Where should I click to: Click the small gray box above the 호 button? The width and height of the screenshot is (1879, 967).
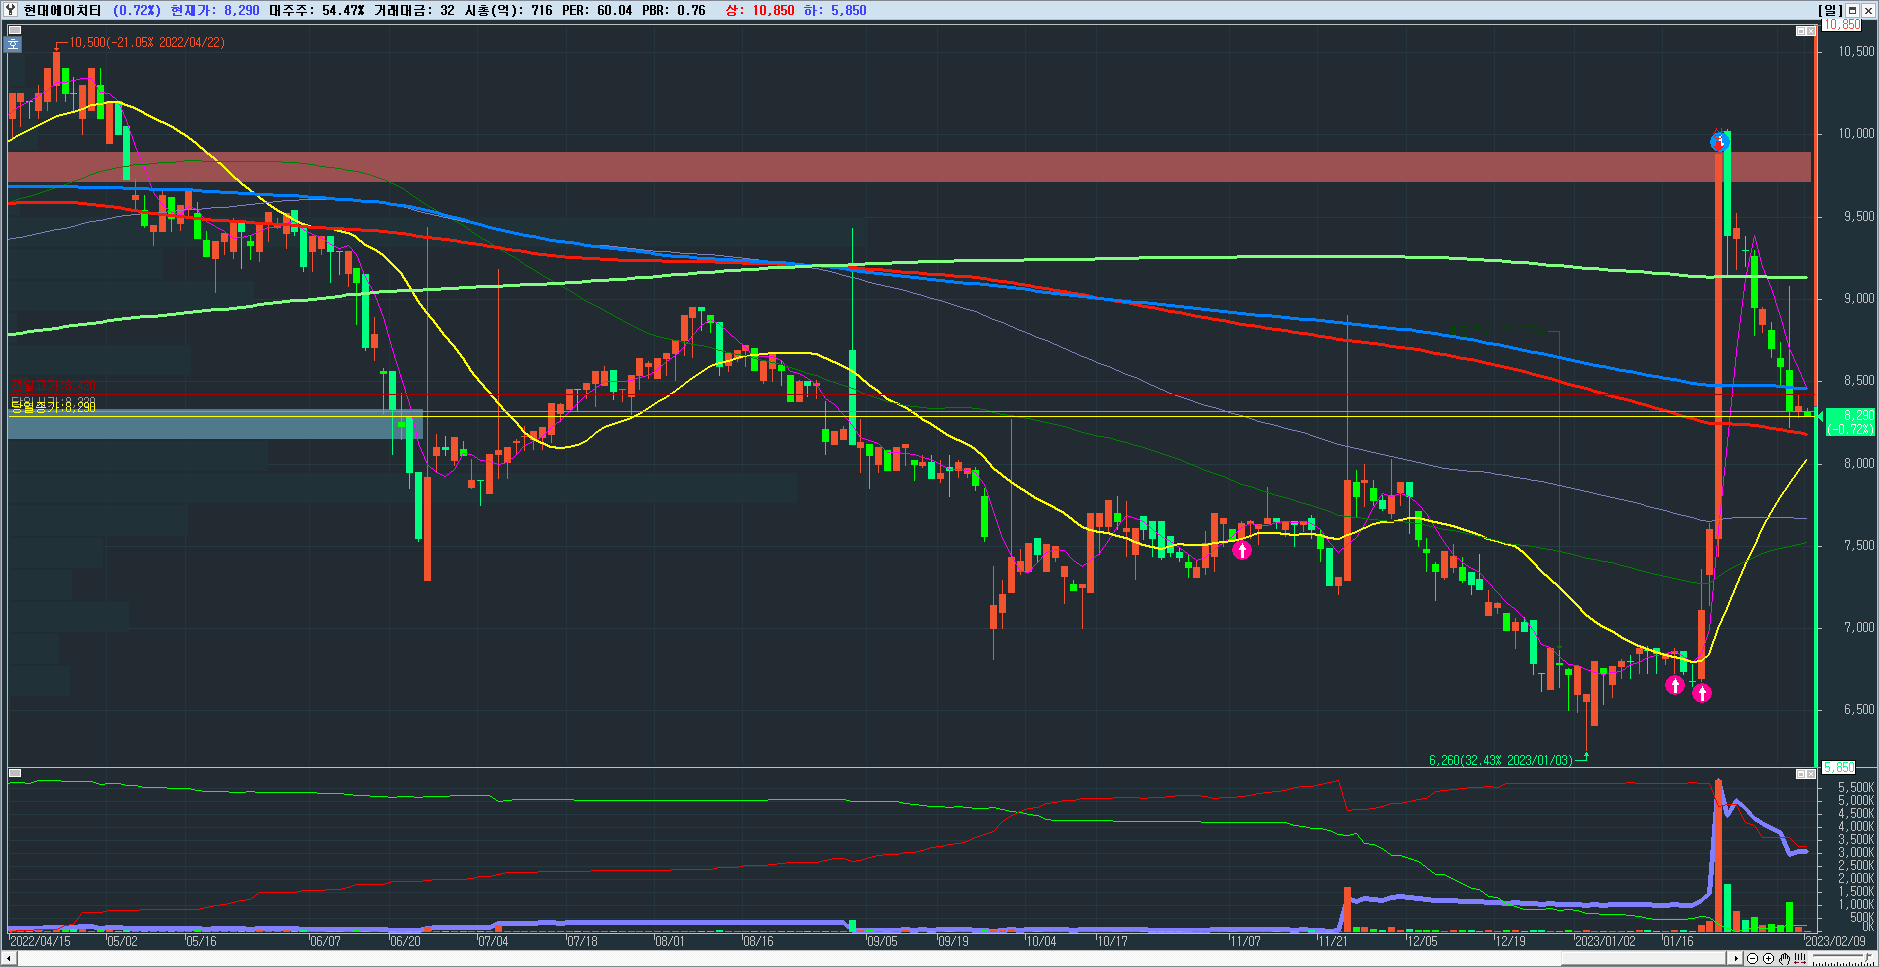14,30
